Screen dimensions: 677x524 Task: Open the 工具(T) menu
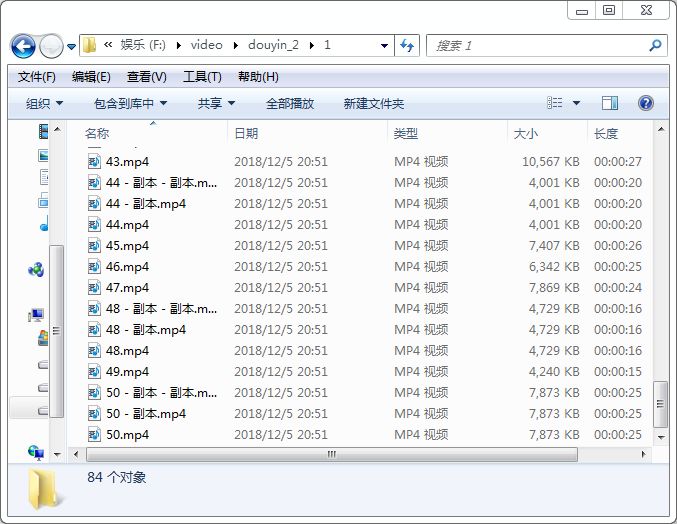tap(201, 77)
